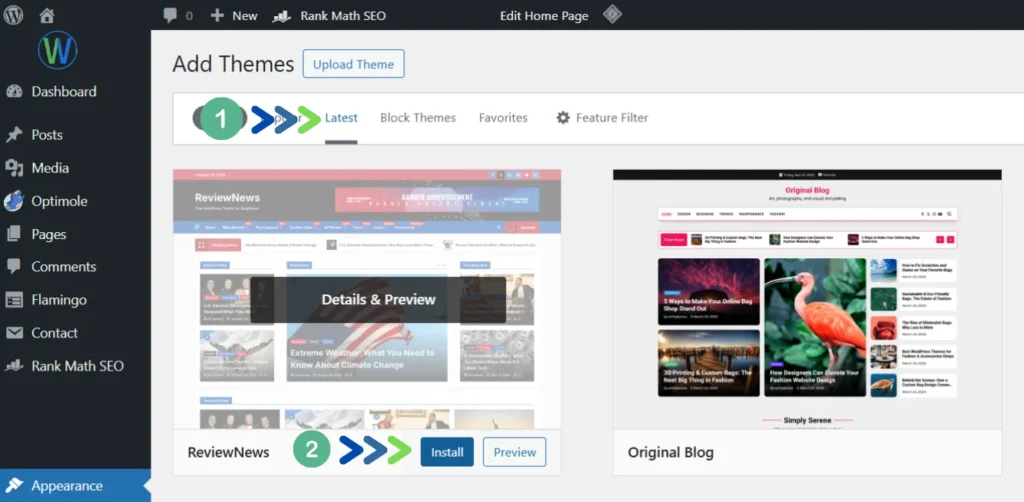Viewport: 1024px width, 502px height.
Task: Switch to the Latest themes tab
Action: click(x=341, y=118)
